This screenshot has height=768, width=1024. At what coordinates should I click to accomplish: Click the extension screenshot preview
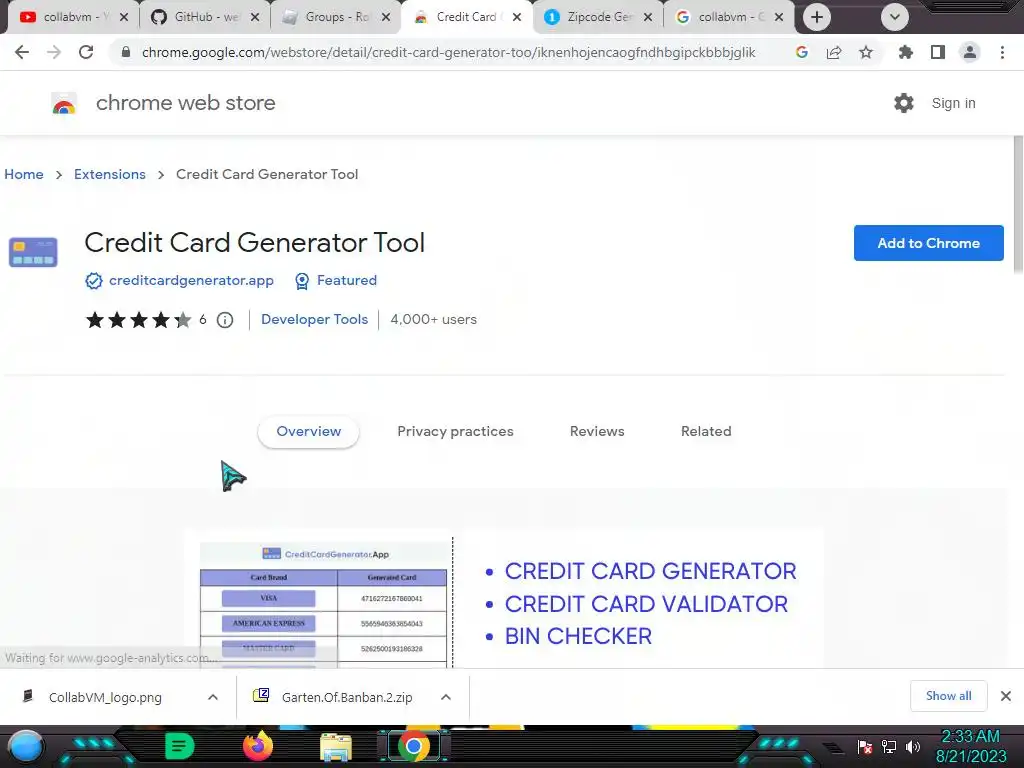pos(504,598)
